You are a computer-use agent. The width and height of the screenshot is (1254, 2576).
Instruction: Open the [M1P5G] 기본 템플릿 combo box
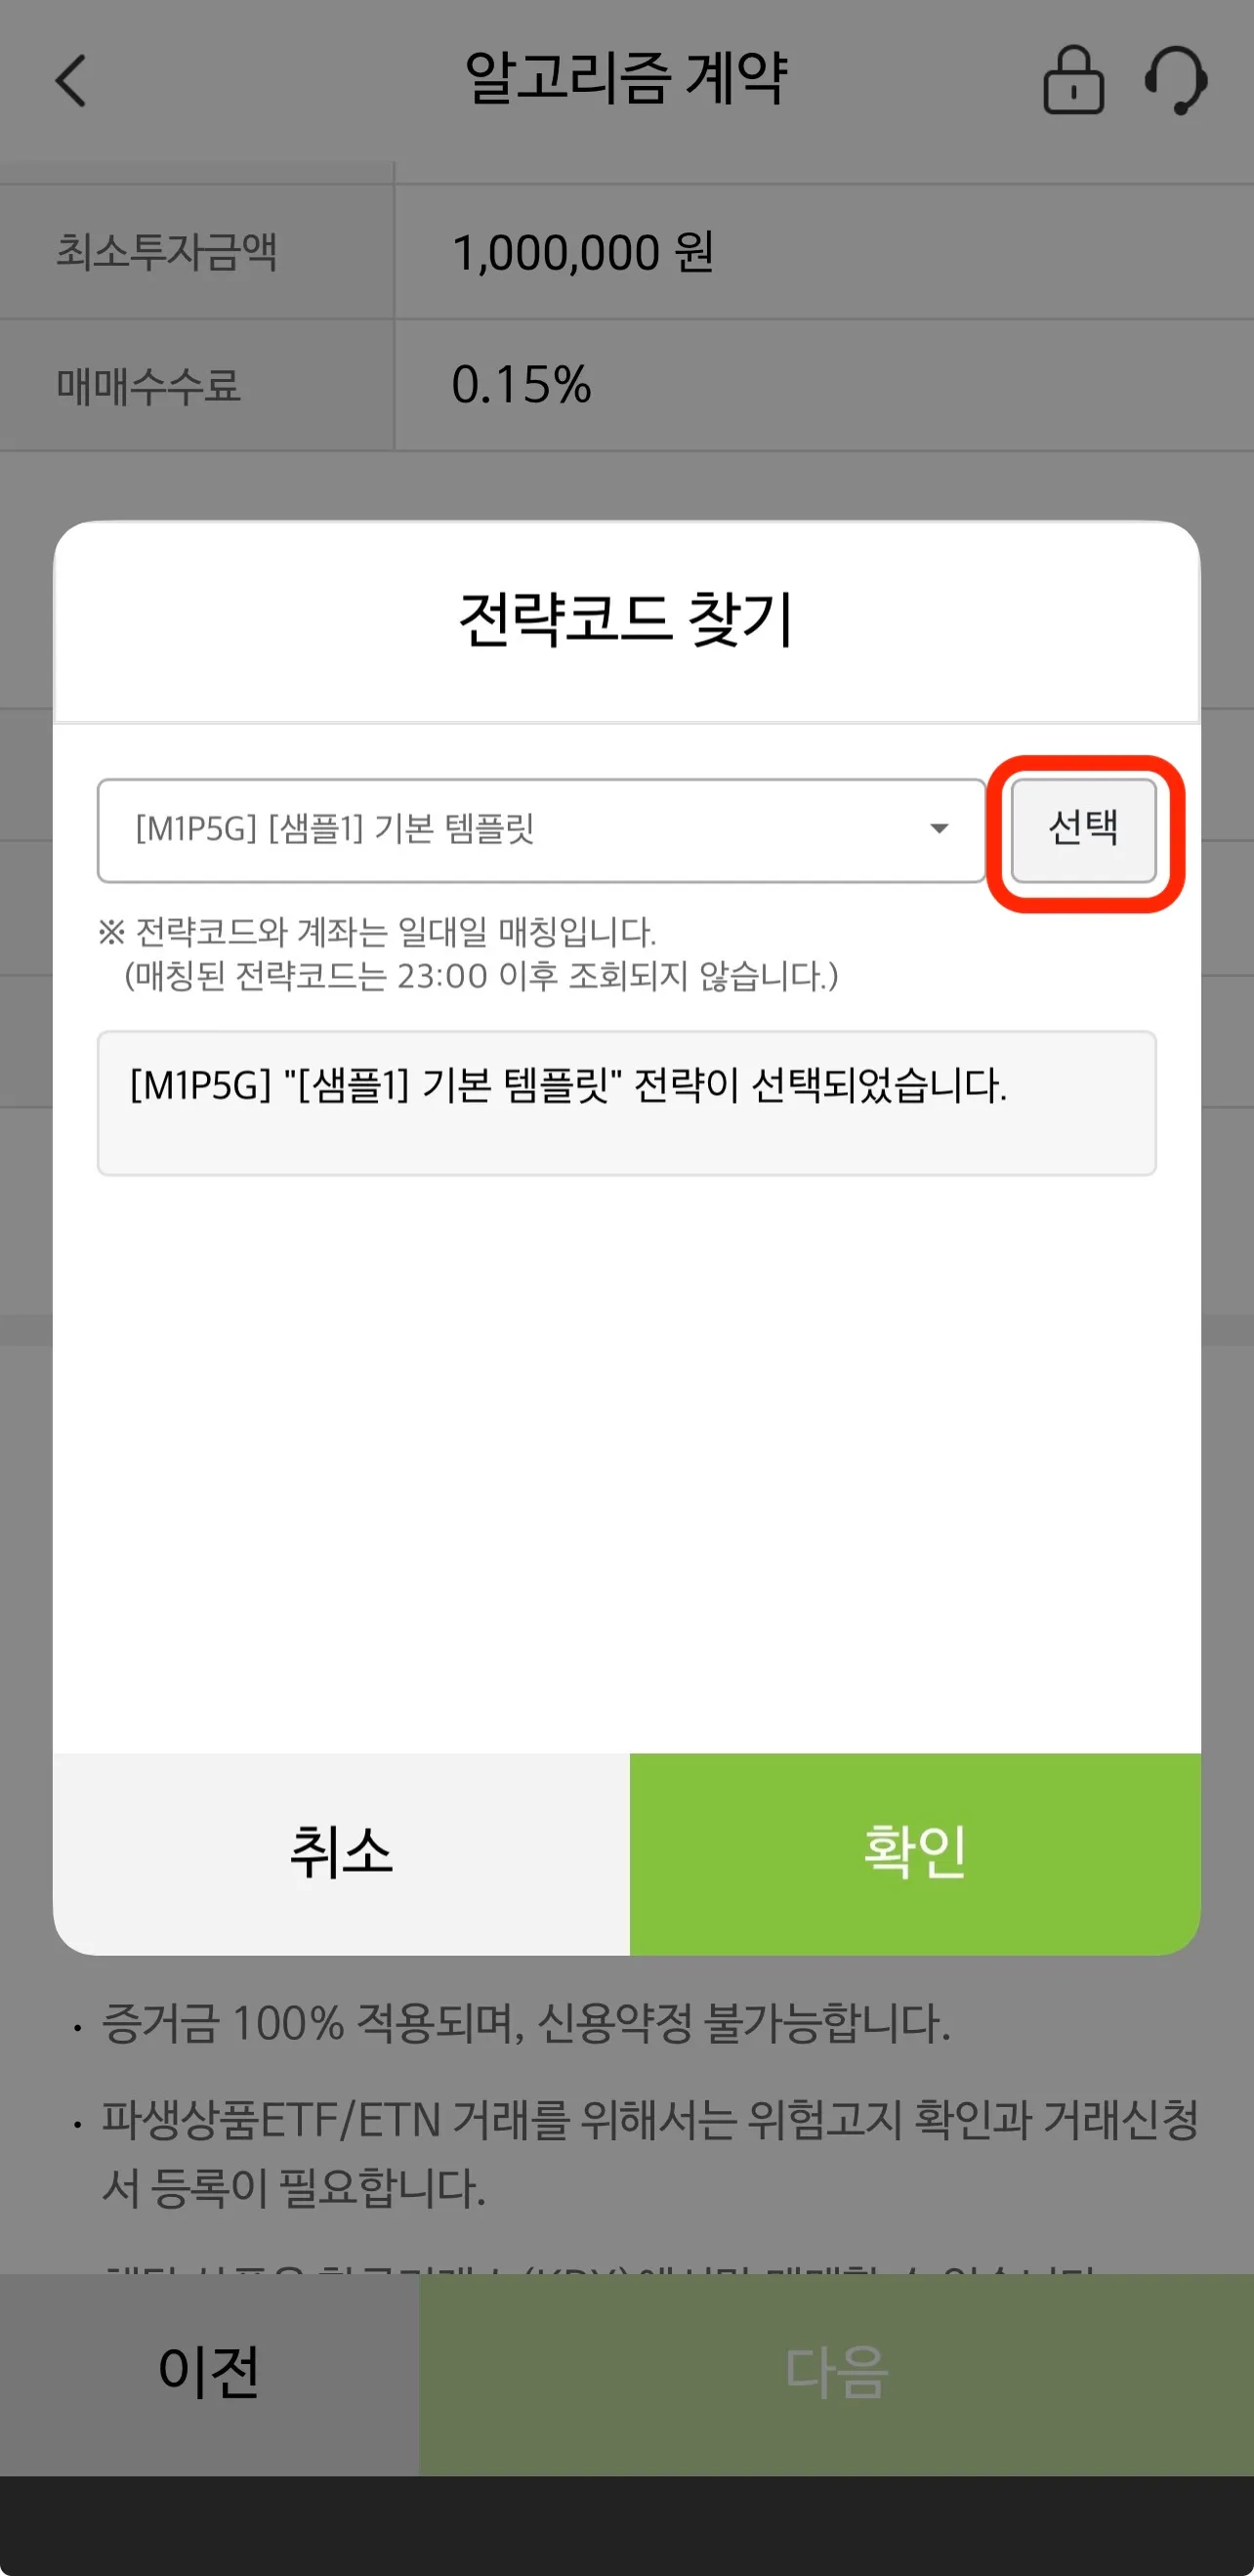pyautogui.click(x=541, y=831)
